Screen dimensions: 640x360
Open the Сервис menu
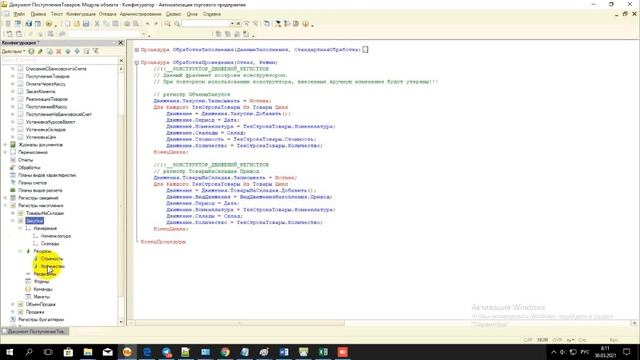pyautogui.click(x=173, y=14)
